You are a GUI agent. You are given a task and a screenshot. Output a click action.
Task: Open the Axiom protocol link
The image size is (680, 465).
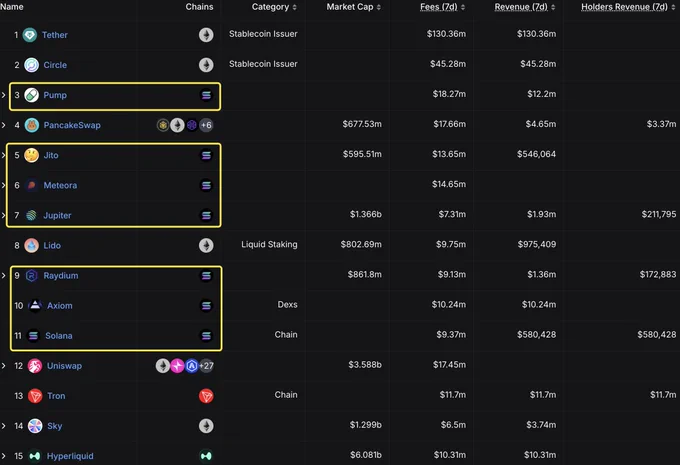(x=60, y=306)
